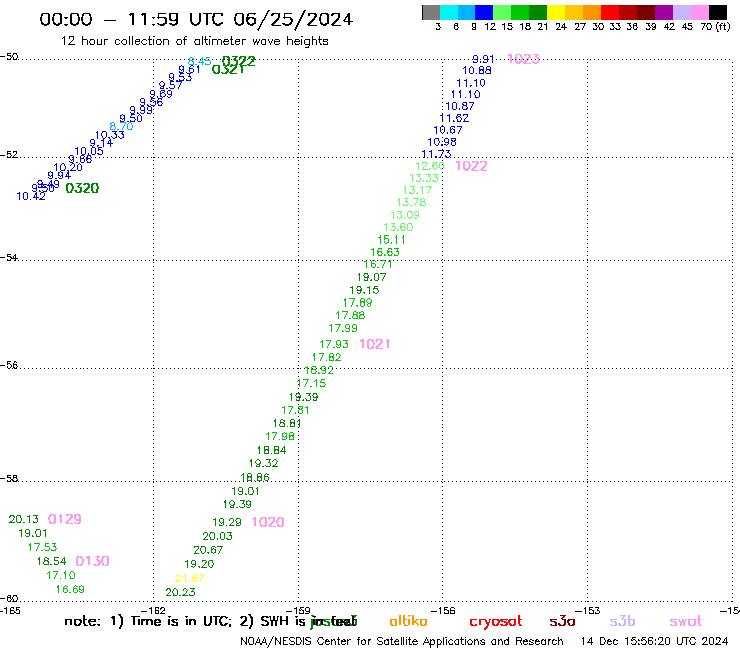This screenshot has width=740, height=650.
Task: Click the wave value 19.20
Action: pyautogui.click(x=199, y=564)
